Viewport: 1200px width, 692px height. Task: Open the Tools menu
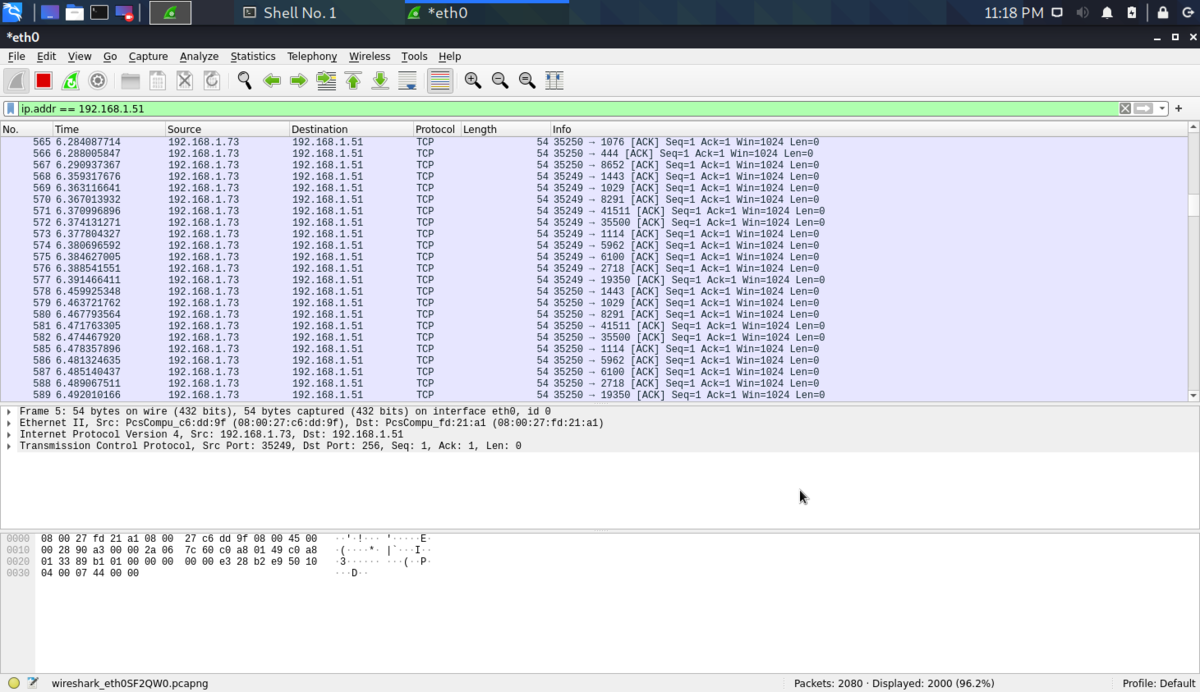414,56
